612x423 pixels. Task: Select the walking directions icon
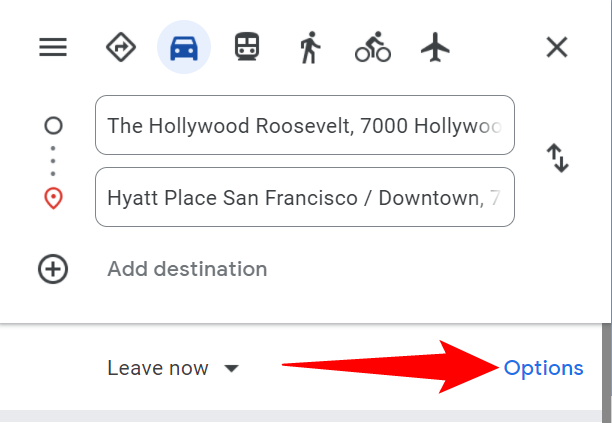click(309, 47)
